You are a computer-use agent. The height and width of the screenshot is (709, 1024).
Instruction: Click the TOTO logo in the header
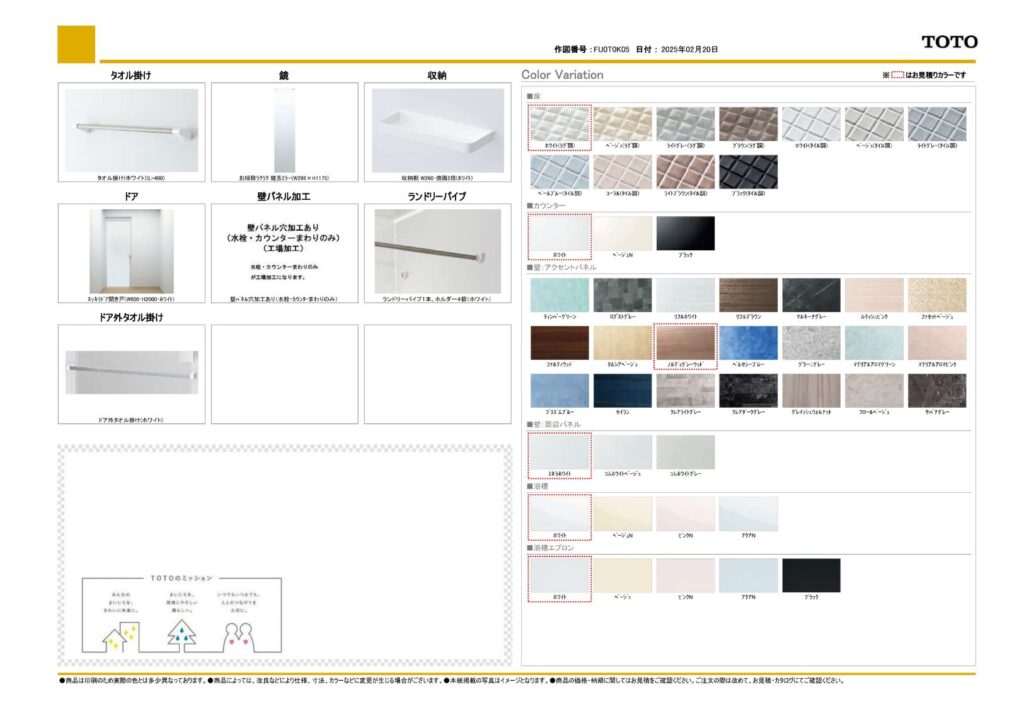[949, 42]
